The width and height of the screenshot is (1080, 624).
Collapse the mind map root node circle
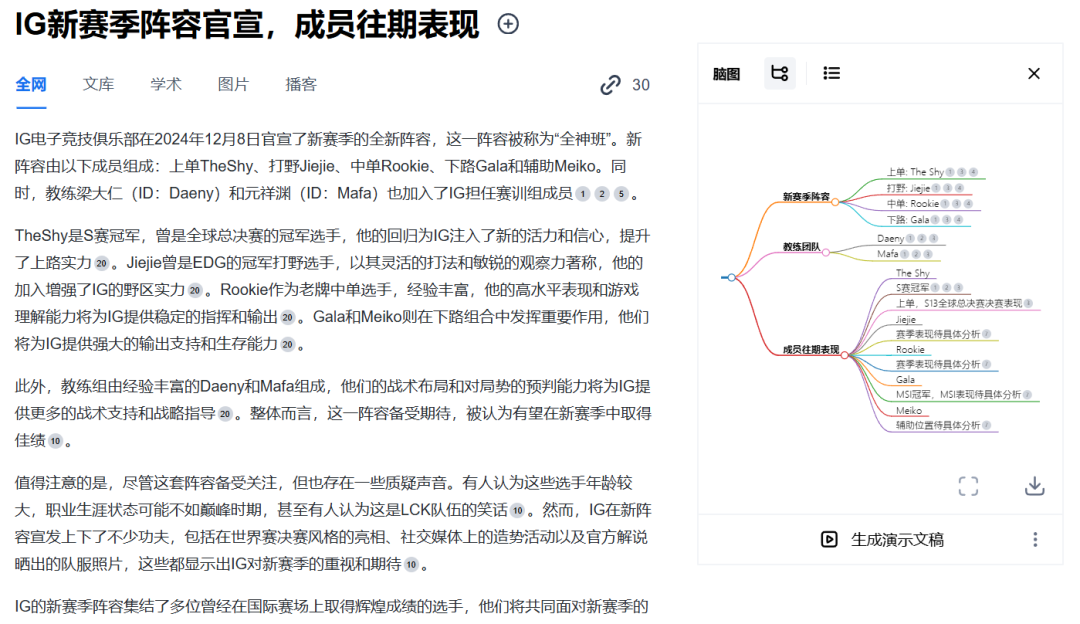(x=731, y=278)
